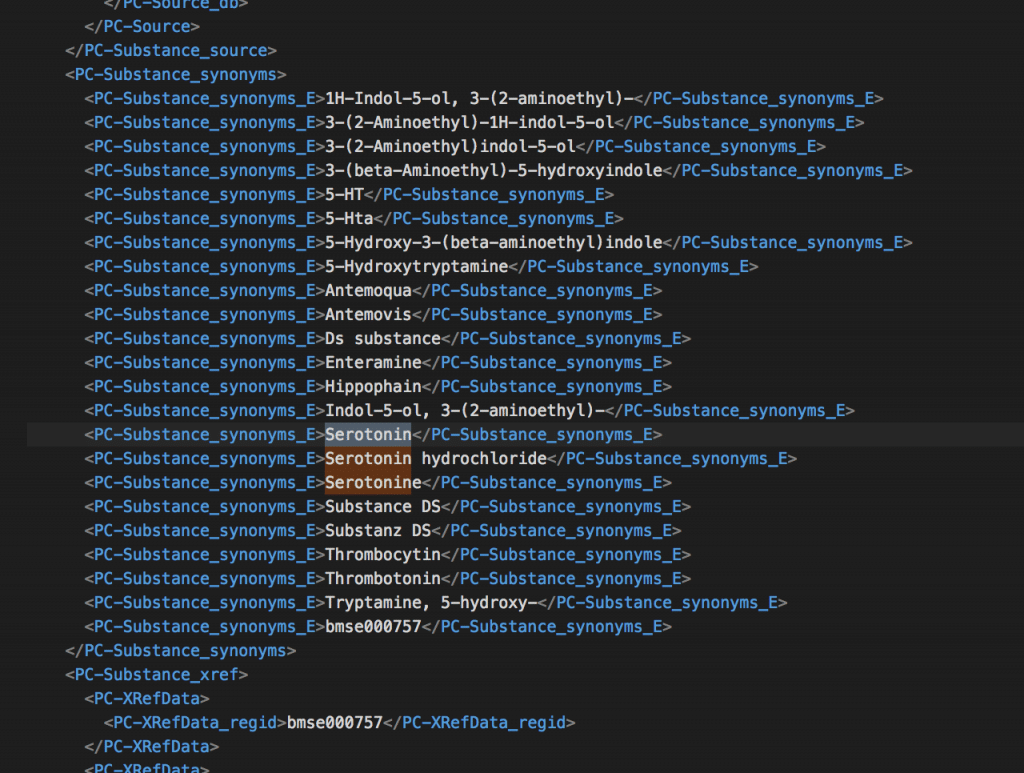Screen dimensions: 1024x773
Task: Click 'bmse000757' inside PC-XRefData_regid element
Action: [x=334, y=723]
